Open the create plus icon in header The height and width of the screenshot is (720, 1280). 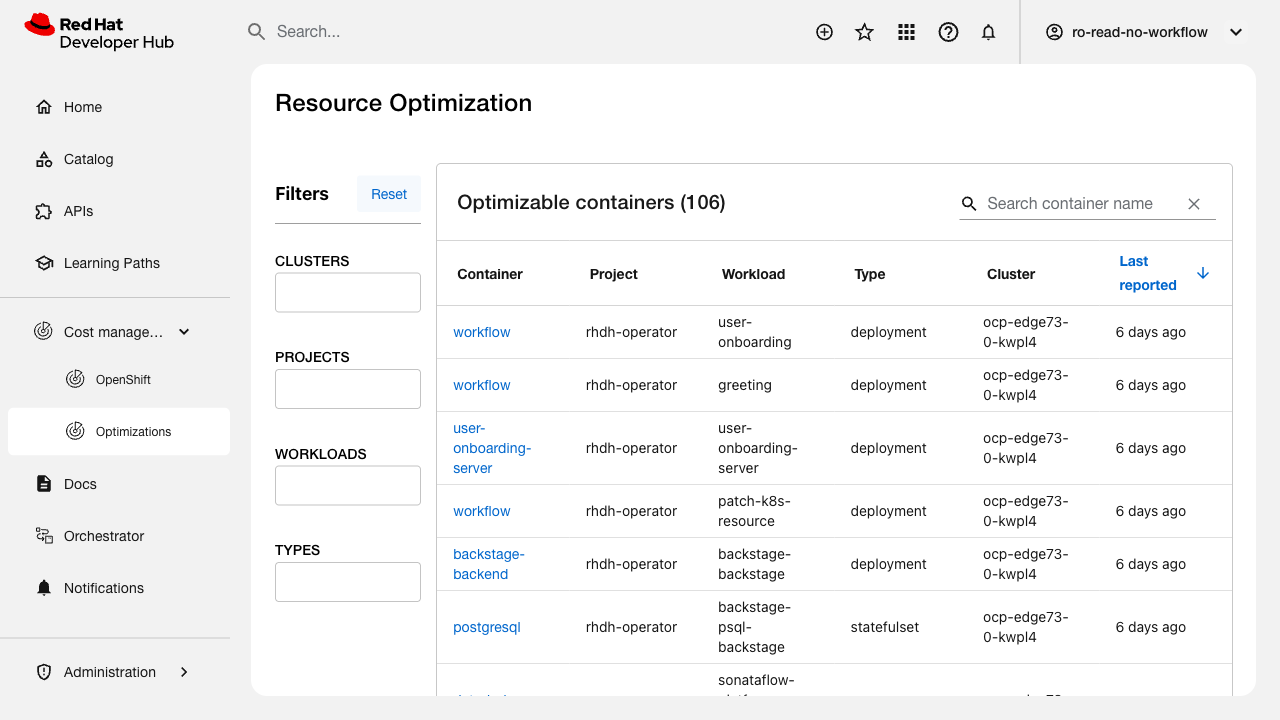click(824, 32)
